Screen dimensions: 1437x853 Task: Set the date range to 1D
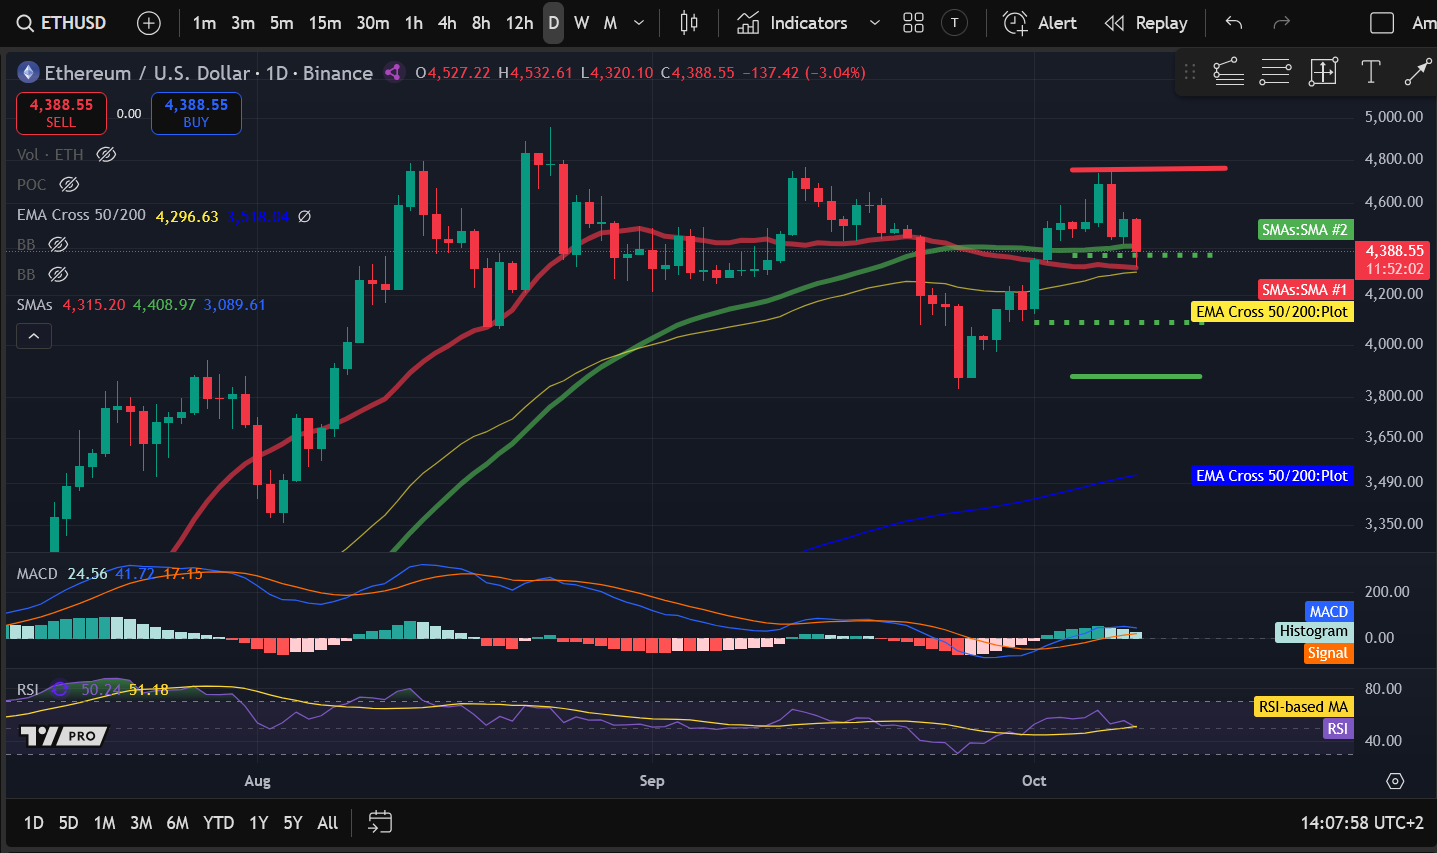(33, 823)
